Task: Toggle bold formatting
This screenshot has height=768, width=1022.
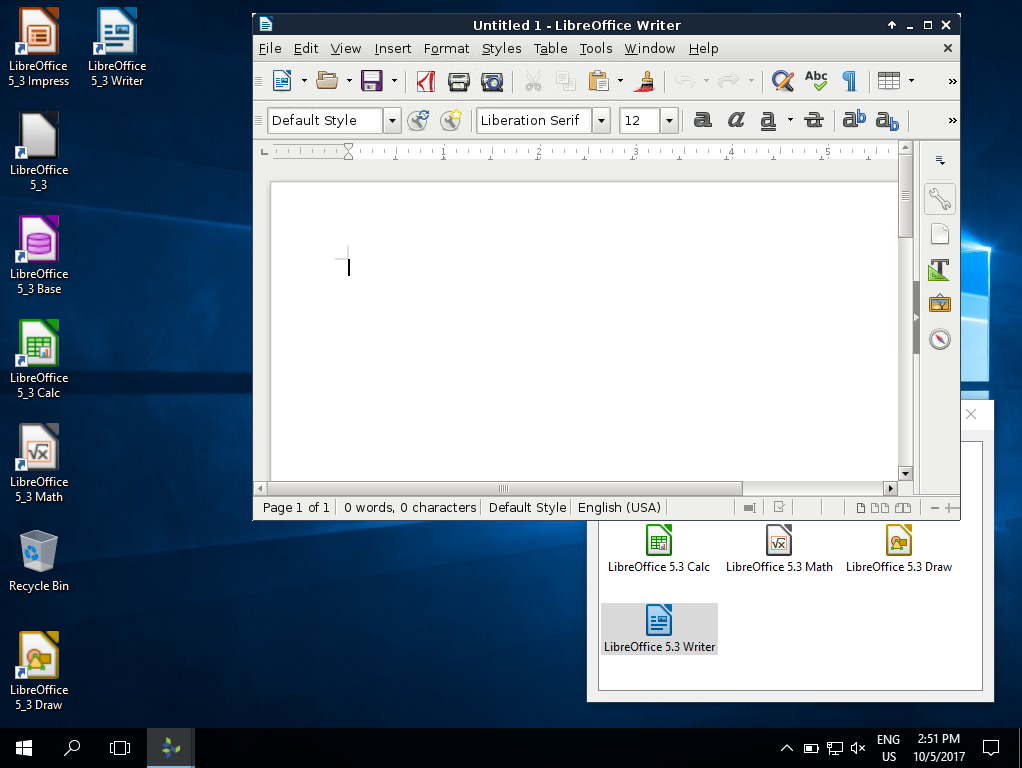Action: 702,120
